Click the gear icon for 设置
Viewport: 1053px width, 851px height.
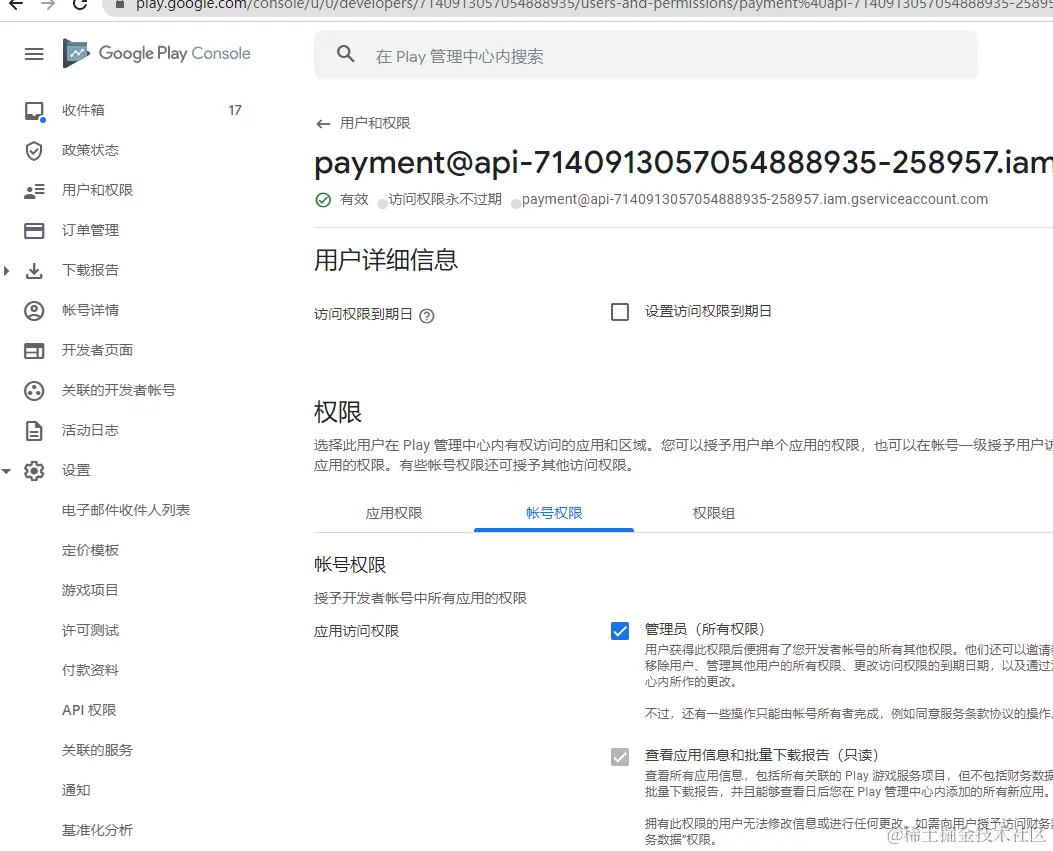pyautogui.click(x=34, y=470)
